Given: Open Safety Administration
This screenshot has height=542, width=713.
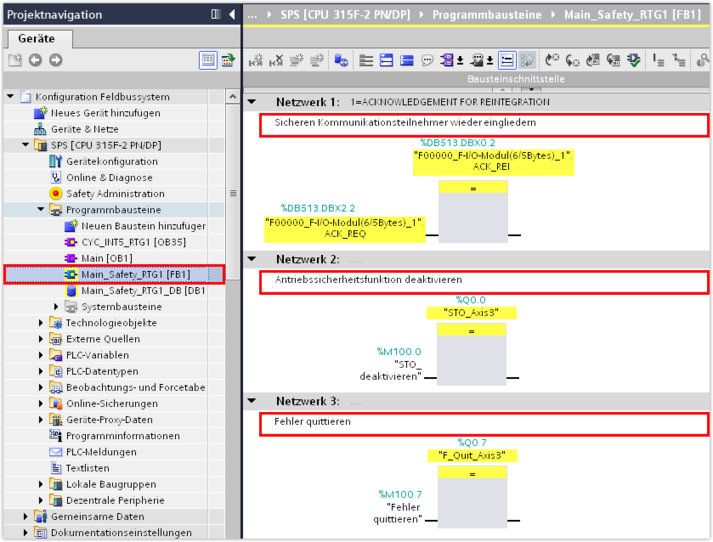Looking at the screenshot, I should (x=115, y=193).
